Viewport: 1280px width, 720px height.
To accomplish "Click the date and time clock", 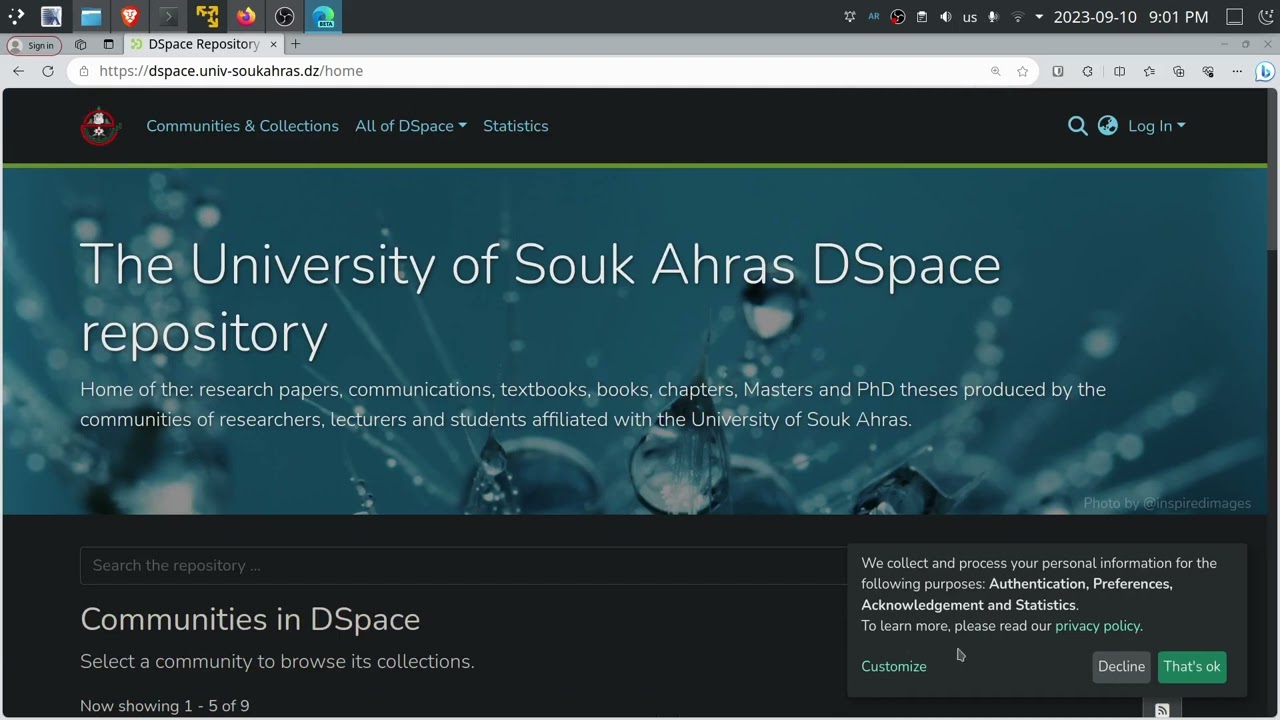I will (1131, 17).
